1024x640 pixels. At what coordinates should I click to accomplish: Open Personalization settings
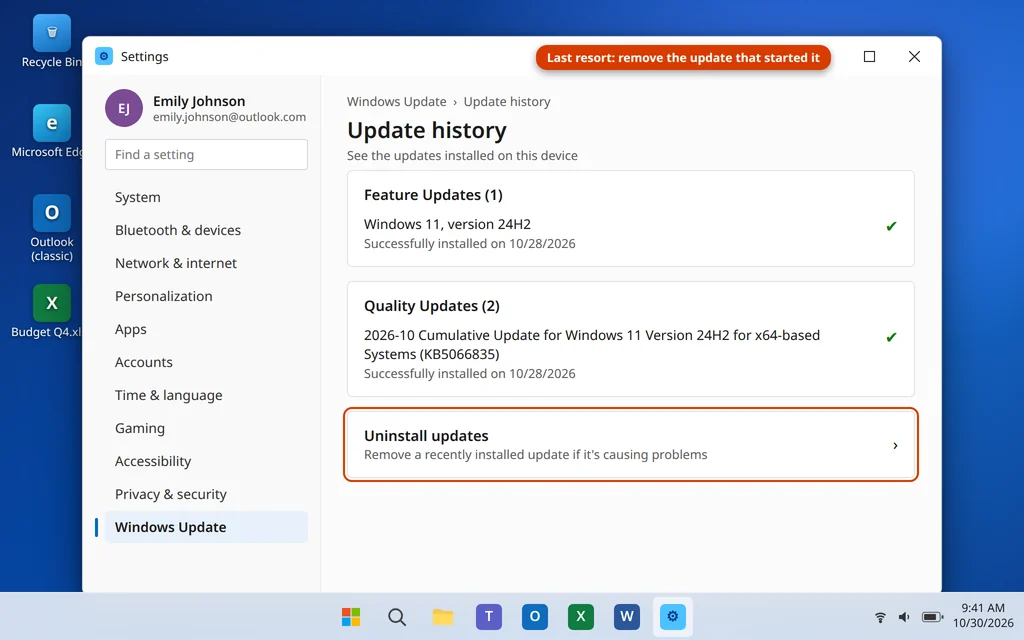[206, 296]
